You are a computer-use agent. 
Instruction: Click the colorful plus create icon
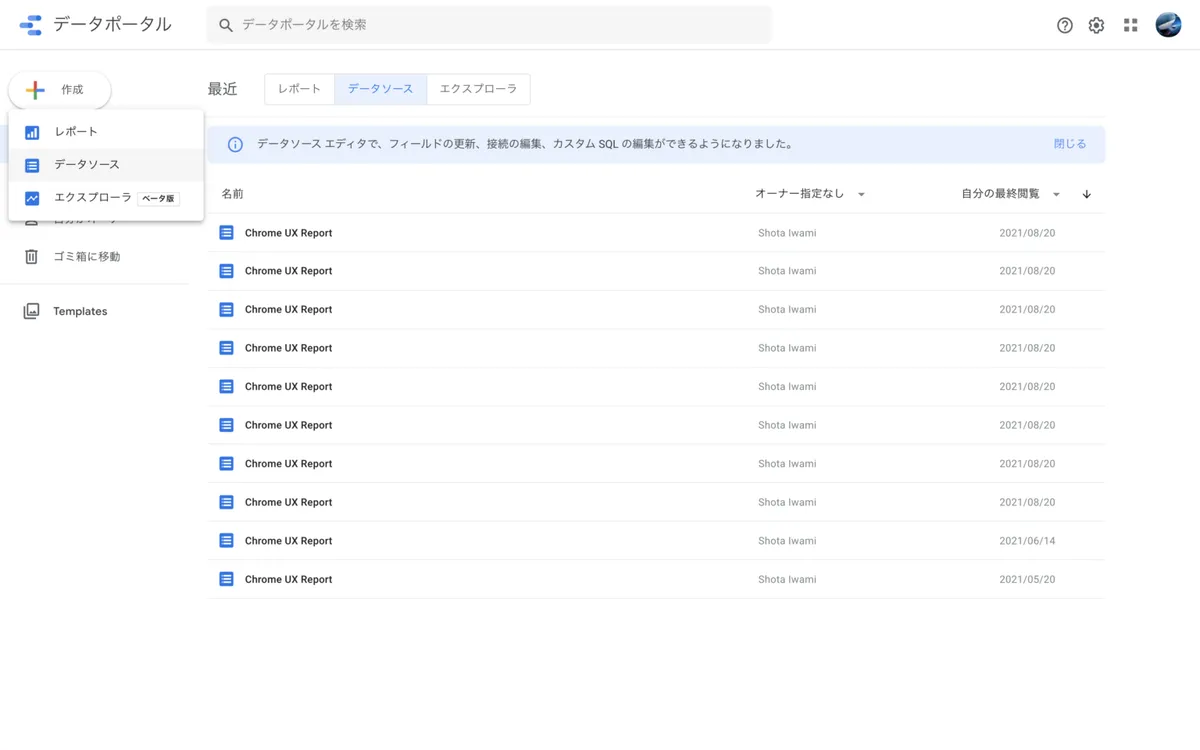point(35,90)
